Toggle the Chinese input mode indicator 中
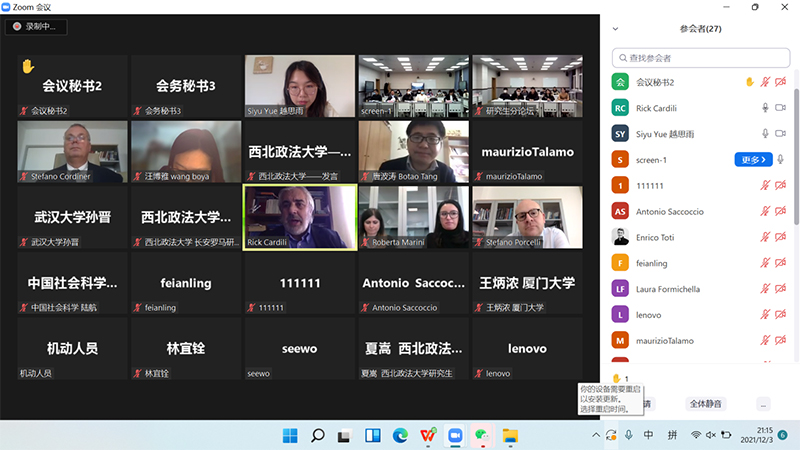The height and width of the screenshot is (450, 800). (x=648, y=436)
